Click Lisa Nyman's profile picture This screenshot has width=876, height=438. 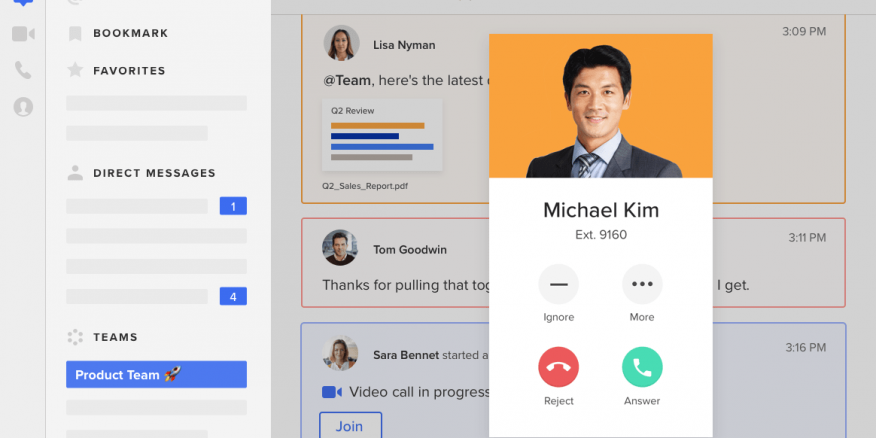(341, 44)
